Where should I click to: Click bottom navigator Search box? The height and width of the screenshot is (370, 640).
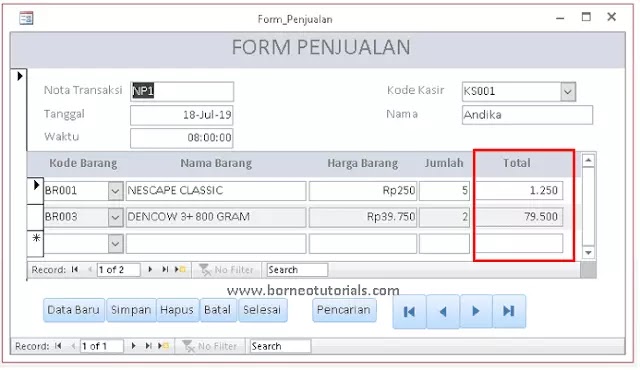coord(280,346)
